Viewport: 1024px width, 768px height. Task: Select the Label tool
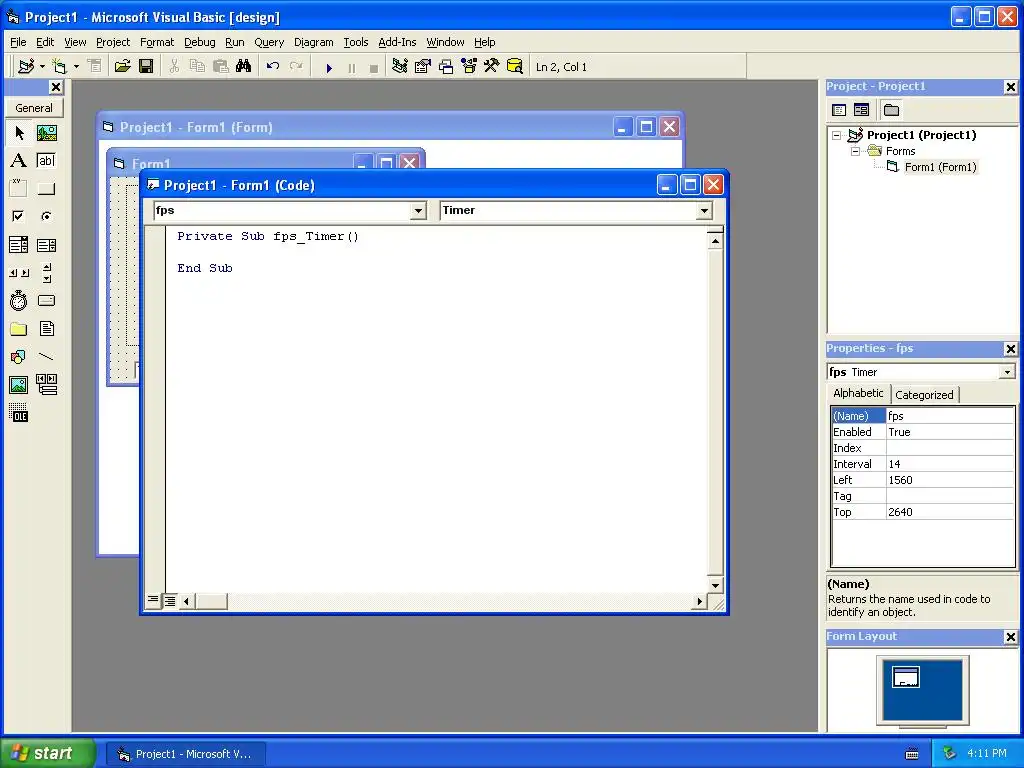point(19,161)
